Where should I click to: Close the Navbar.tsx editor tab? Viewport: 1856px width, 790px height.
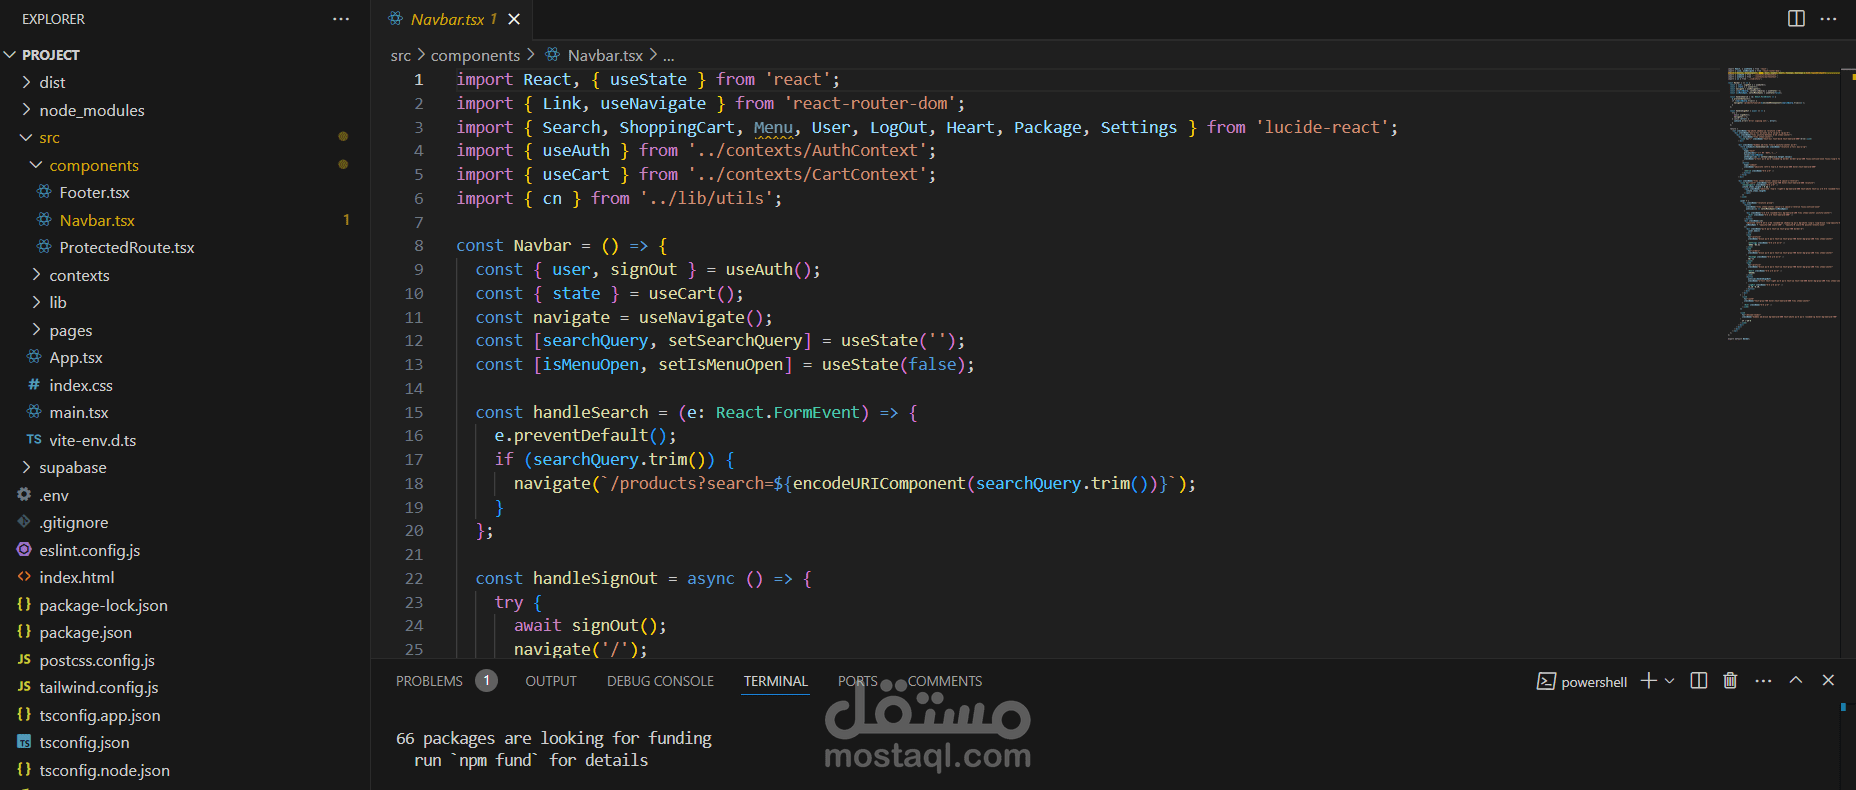pos(514,19)
